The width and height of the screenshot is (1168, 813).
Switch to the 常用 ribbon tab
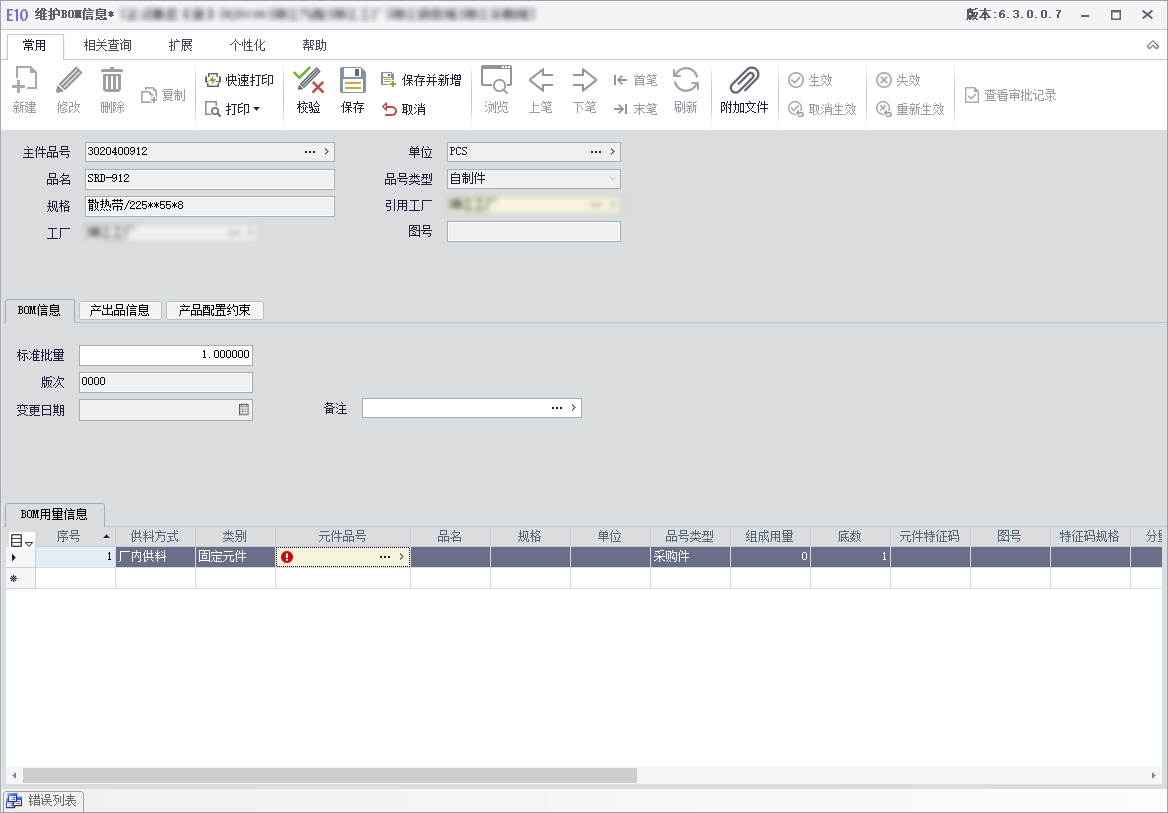[x=34, y=45]
